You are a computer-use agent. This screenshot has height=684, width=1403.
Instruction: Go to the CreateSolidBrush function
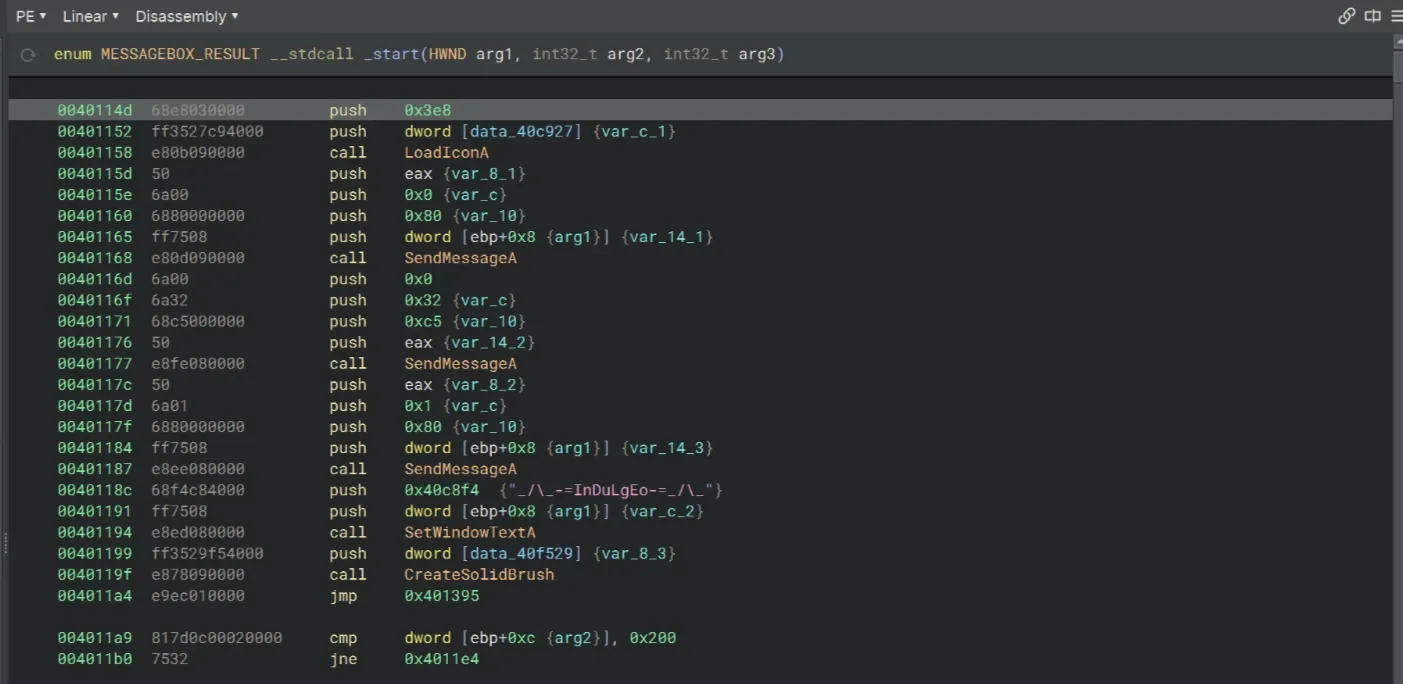(x=478, y=574)
